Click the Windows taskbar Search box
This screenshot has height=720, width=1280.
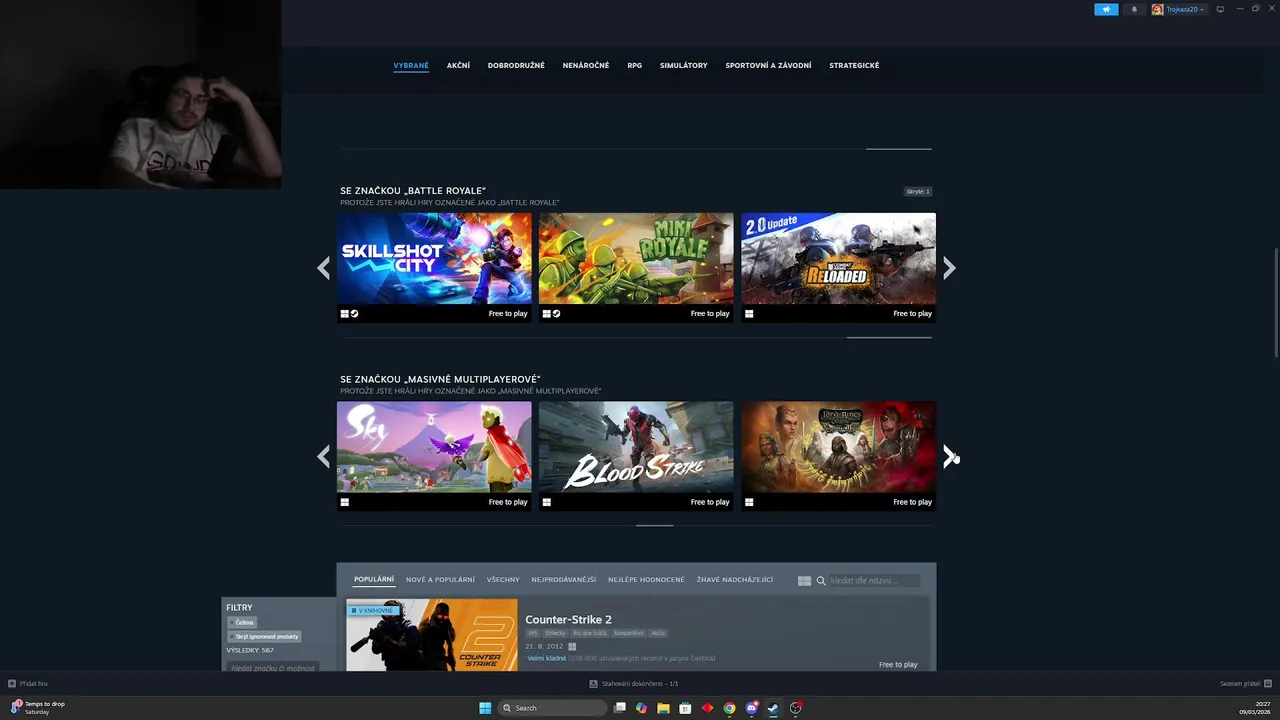554,708
